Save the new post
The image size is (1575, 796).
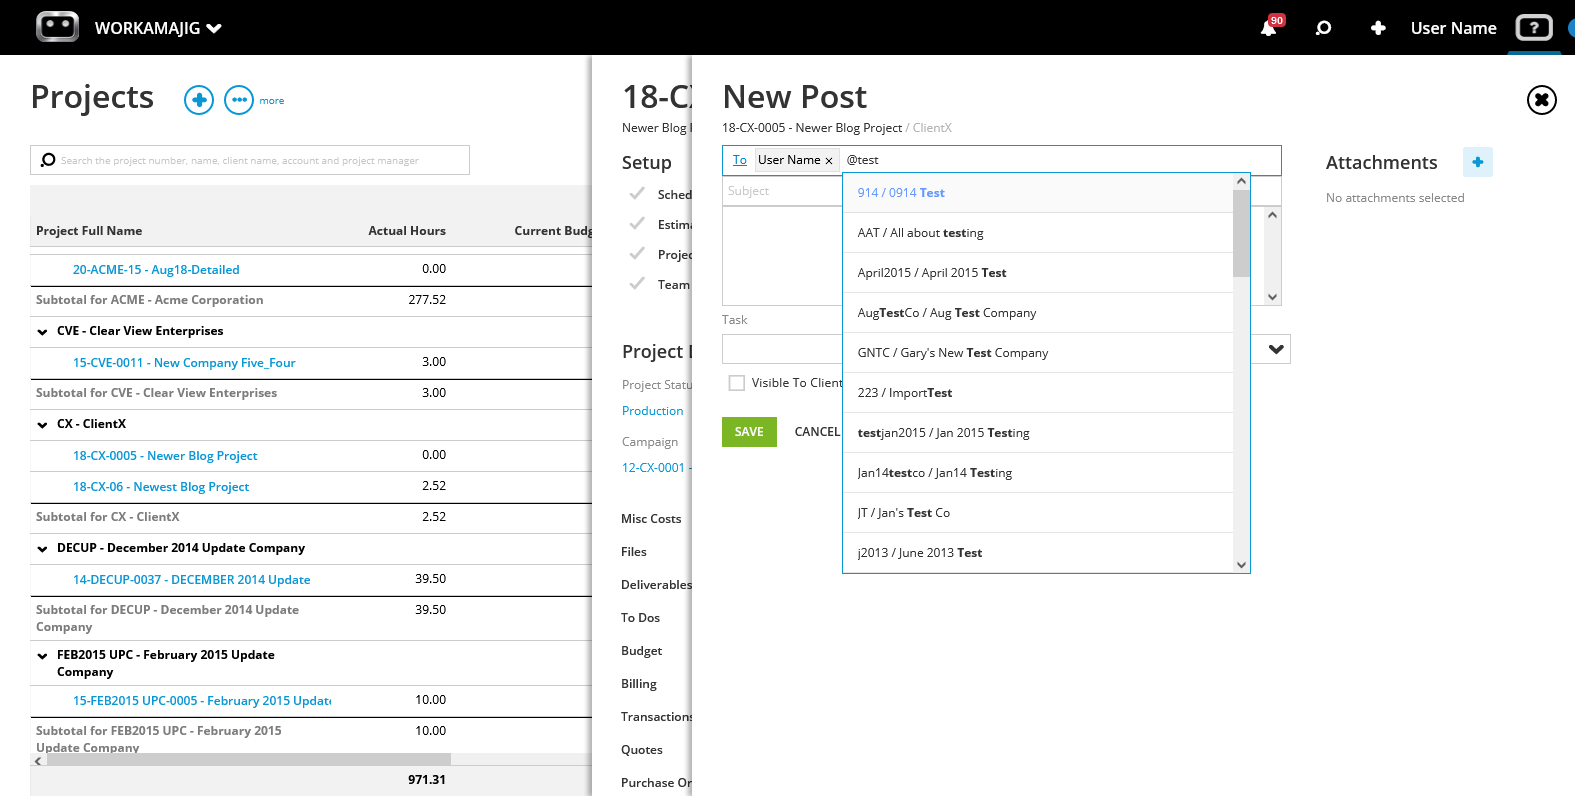[x=749, y=432]
